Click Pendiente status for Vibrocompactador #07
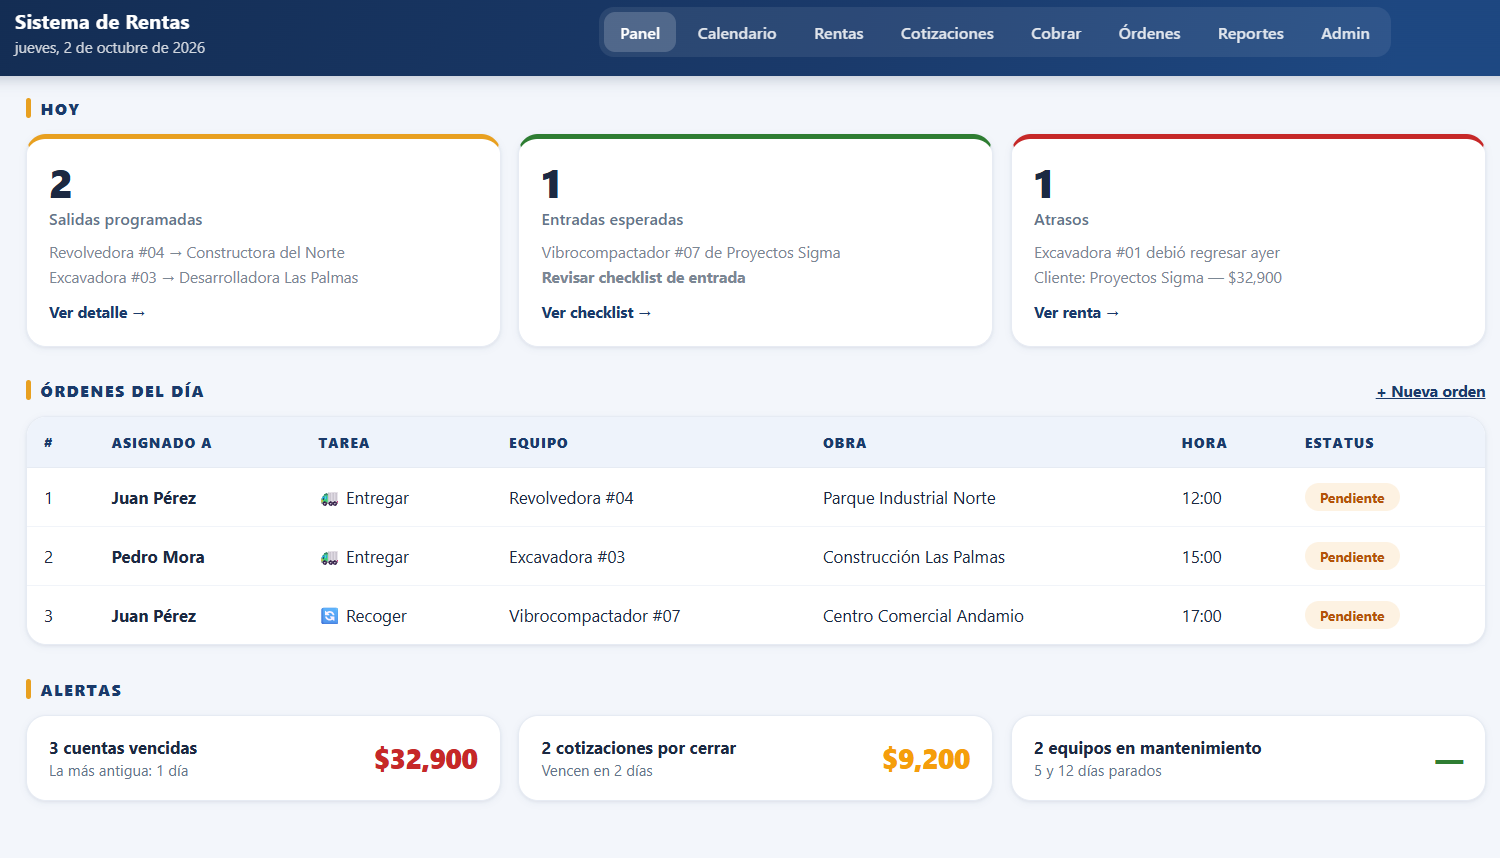1500x858 pixels. [1352, 616]
